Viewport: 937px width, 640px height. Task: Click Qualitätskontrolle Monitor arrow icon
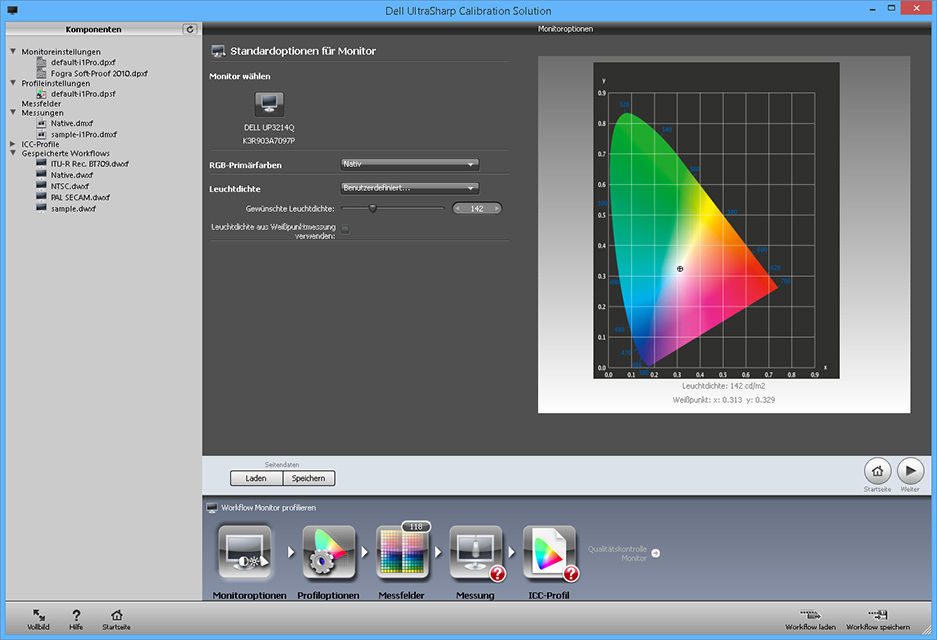click(656, 553)
